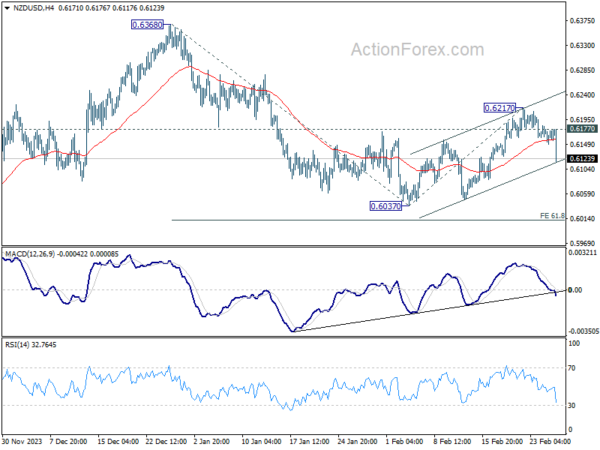Click the FE 61.8 projection label
Image resolution: width=600 pixels, height=450 pixels.
(552, 216)
